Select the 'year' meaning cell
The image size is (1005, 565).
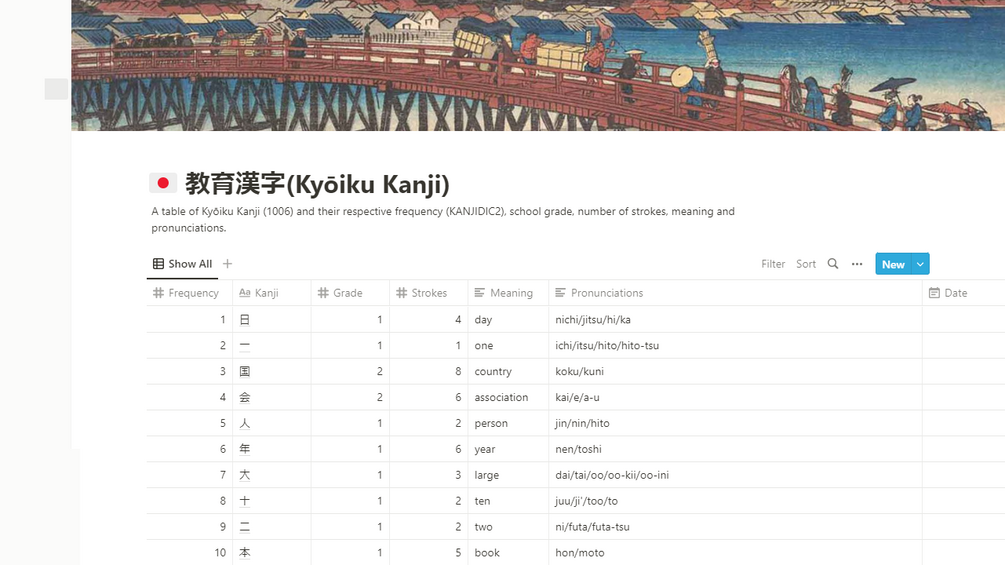[x=508, y=449]
